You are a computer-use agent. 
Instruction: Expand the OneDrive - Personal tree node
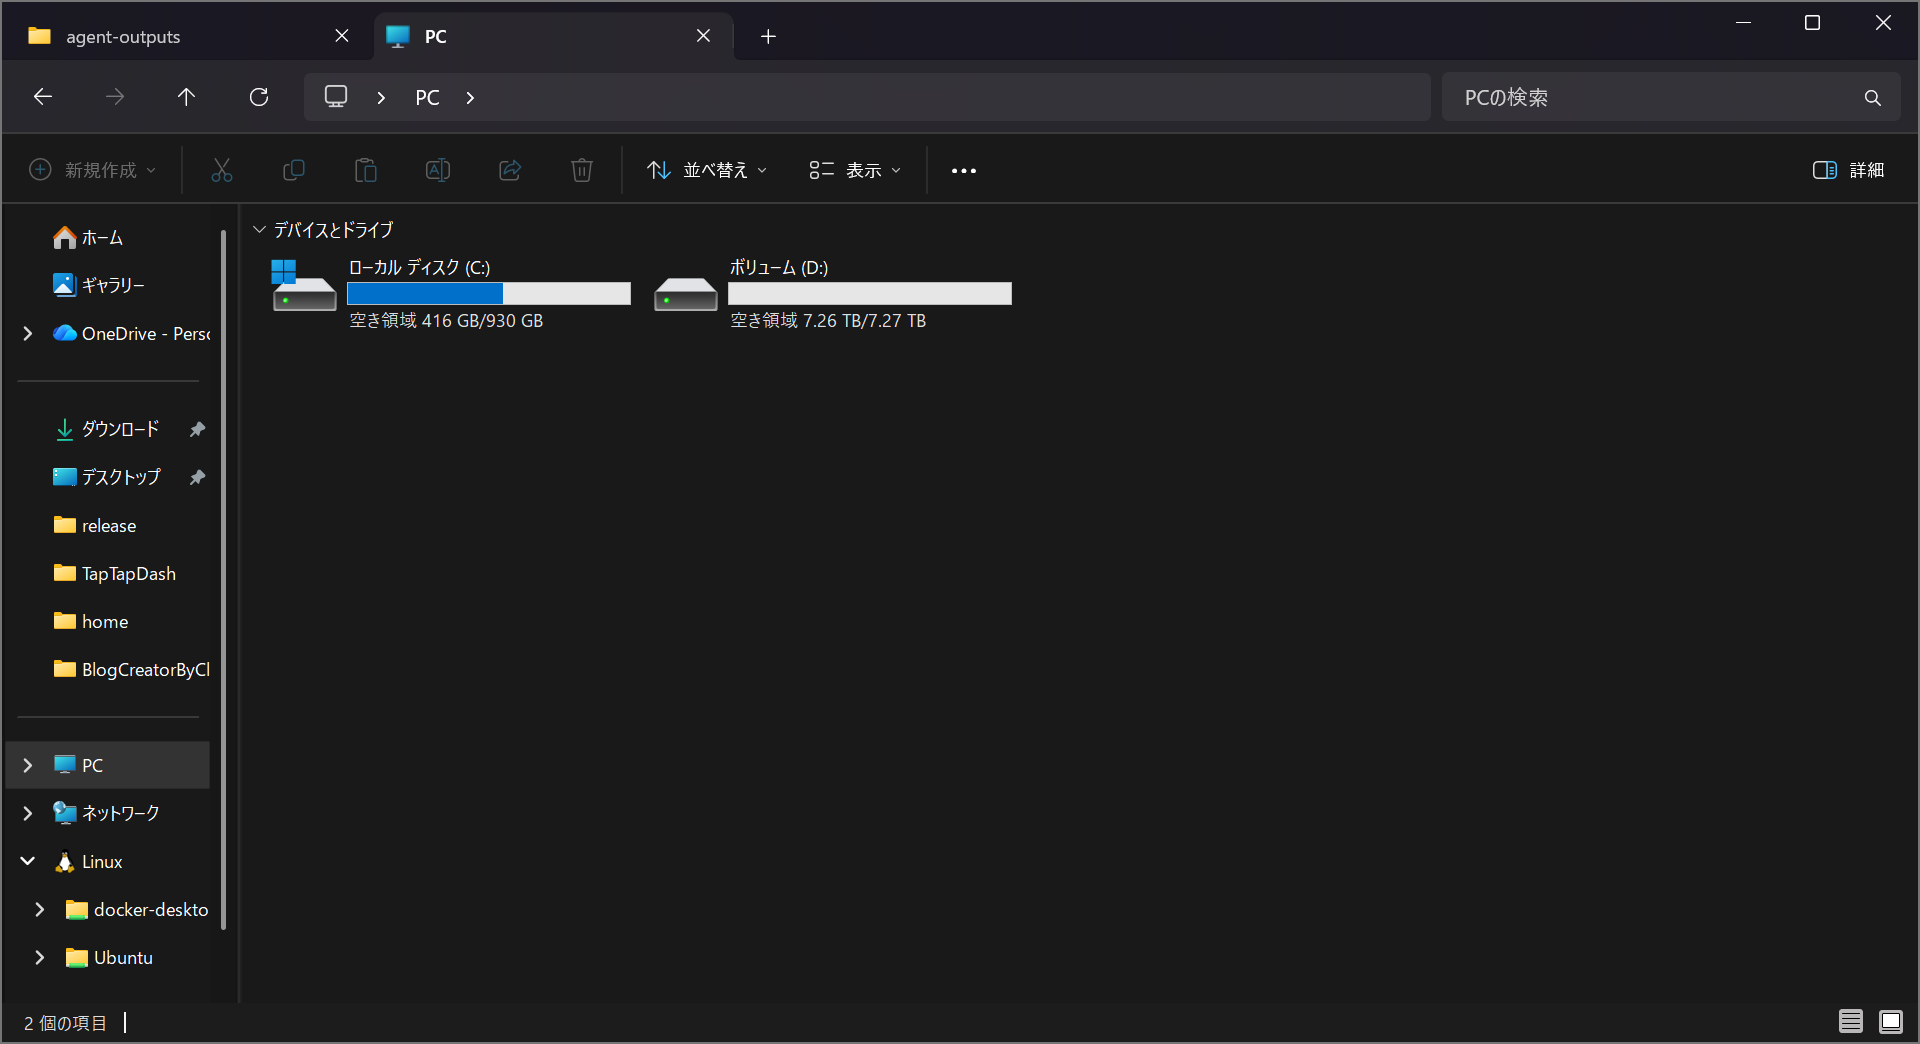[28, 333]
